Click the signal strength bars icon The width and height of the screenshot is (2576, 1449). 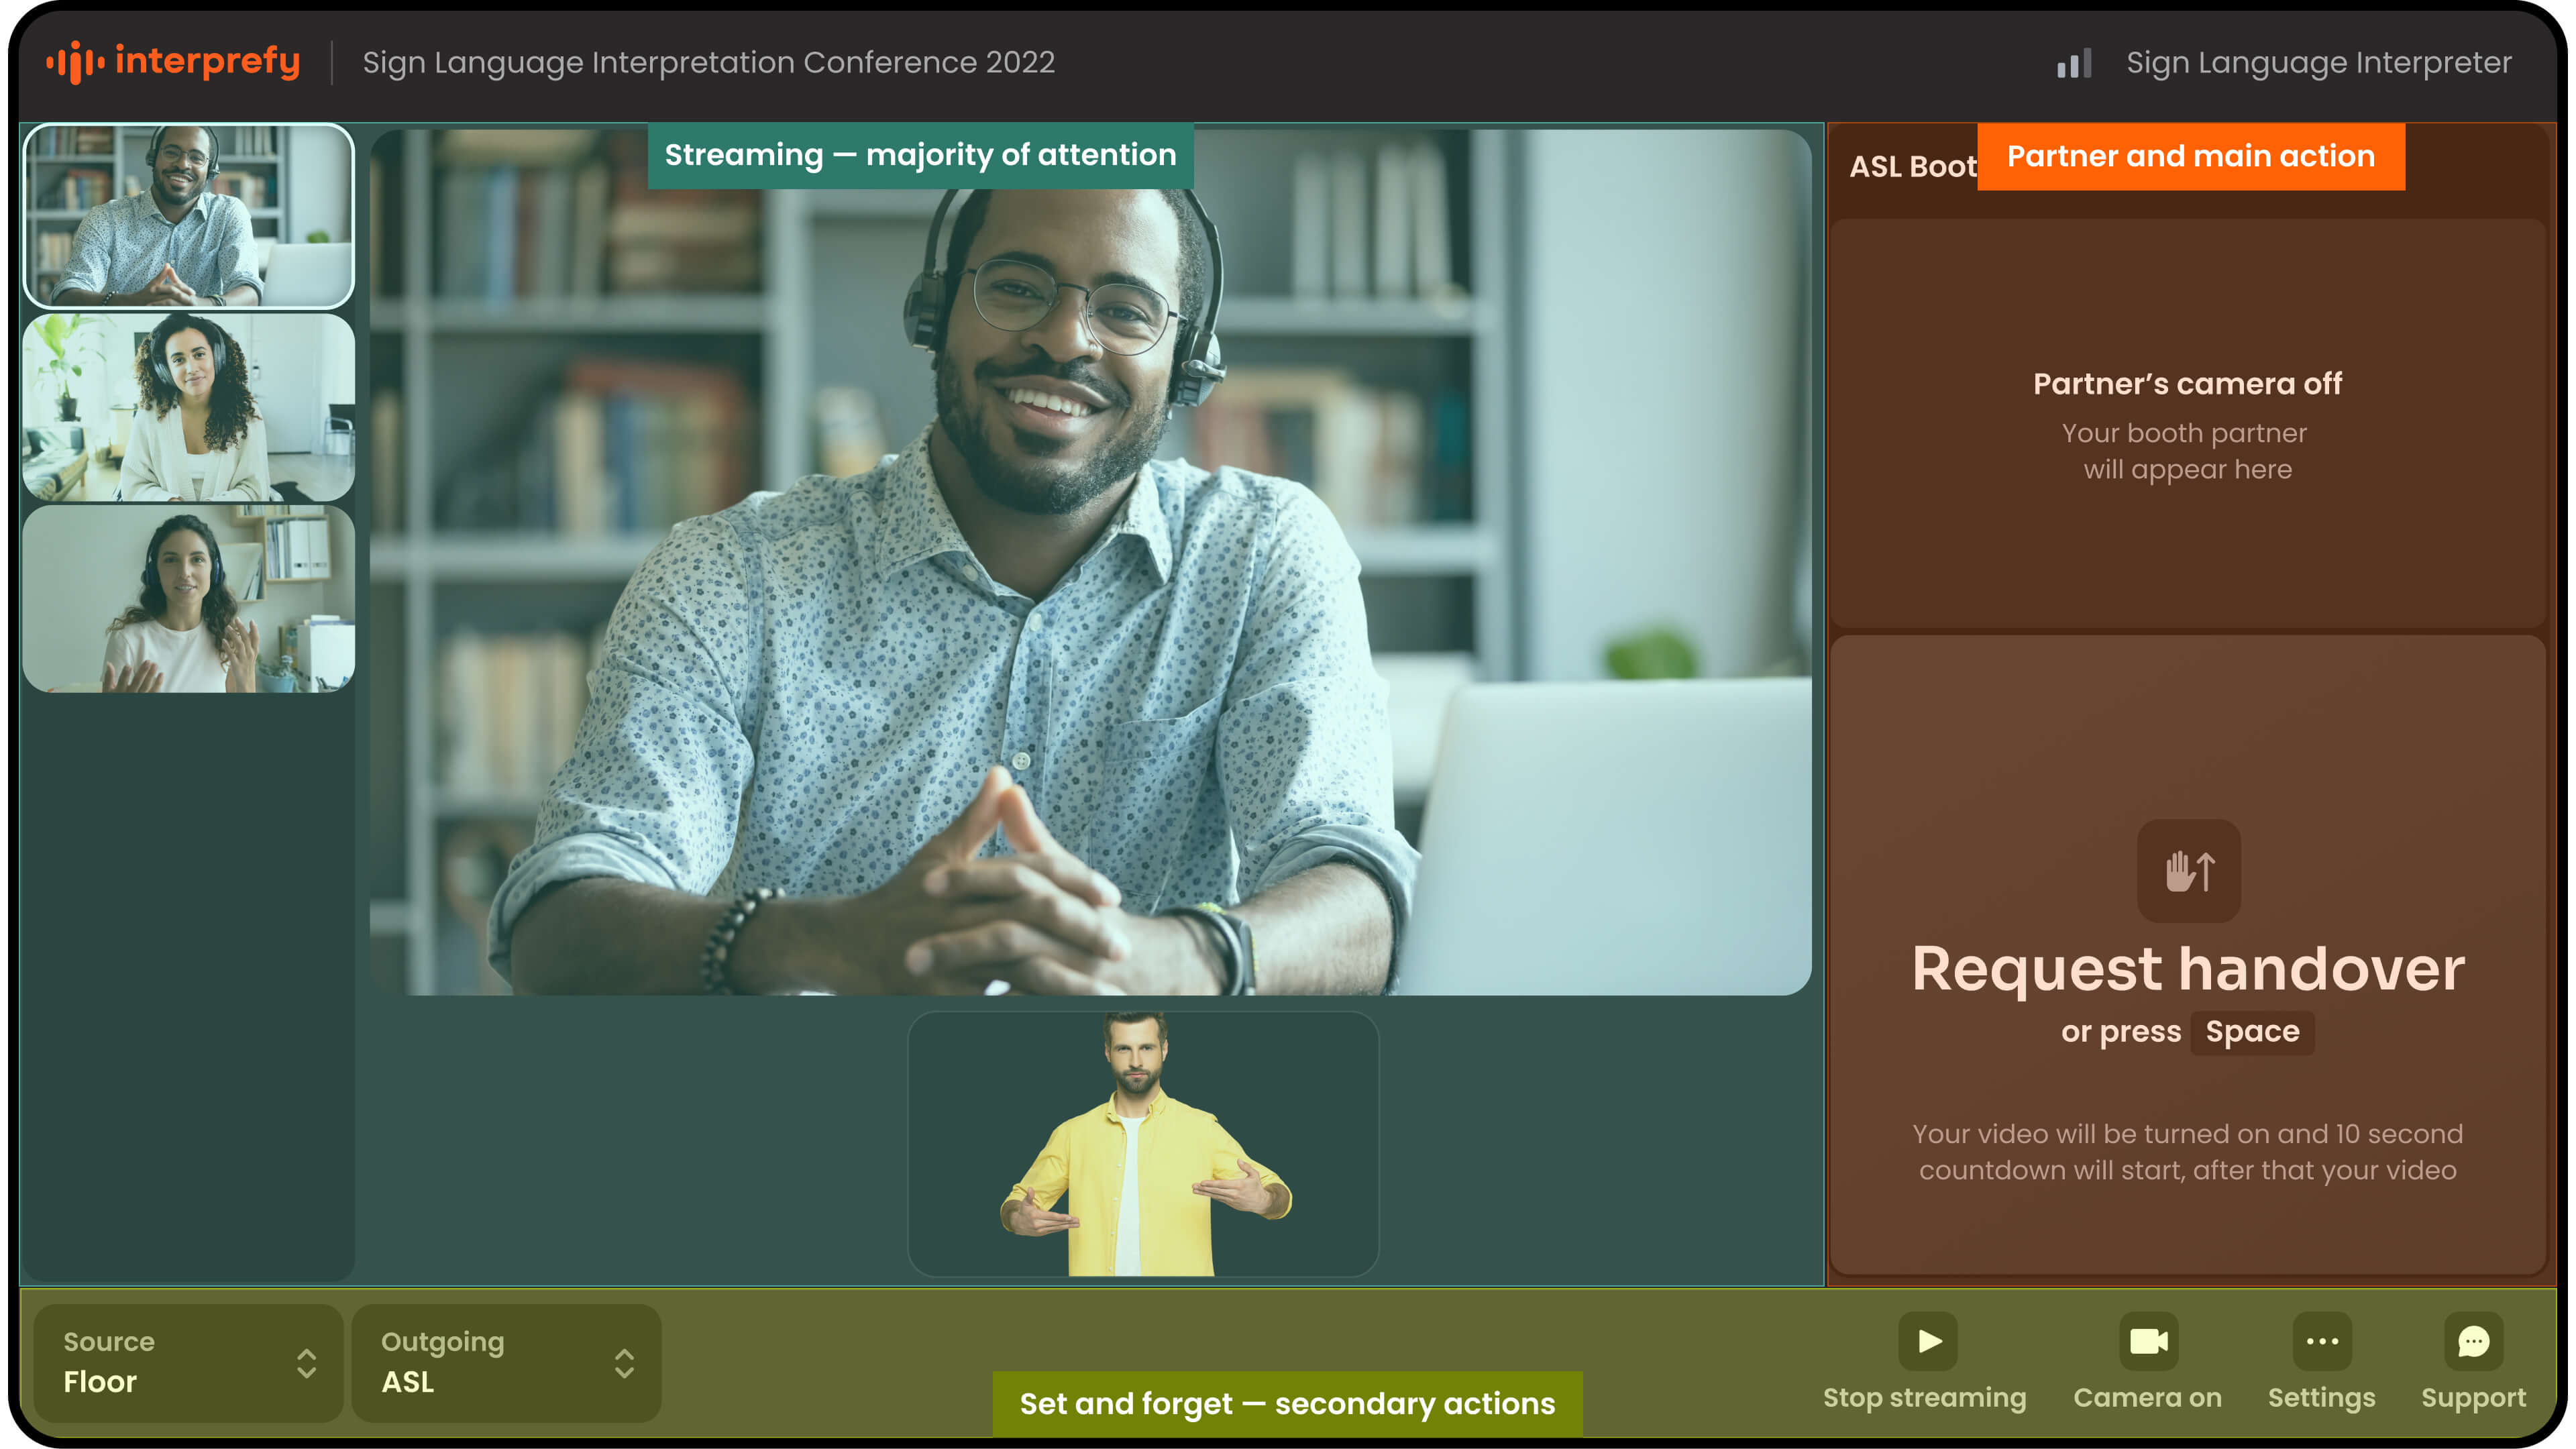point(2073,63)
